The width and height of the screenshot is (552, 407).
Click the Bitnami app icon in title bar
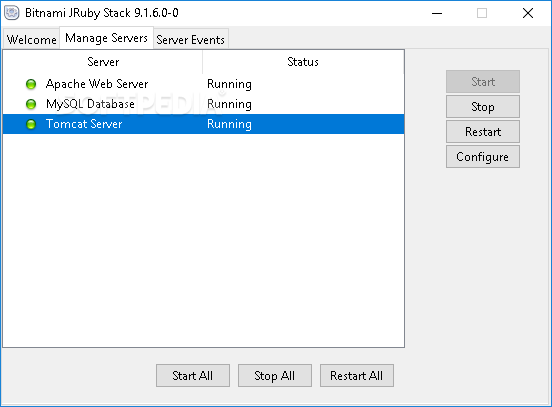pos(12,13)
